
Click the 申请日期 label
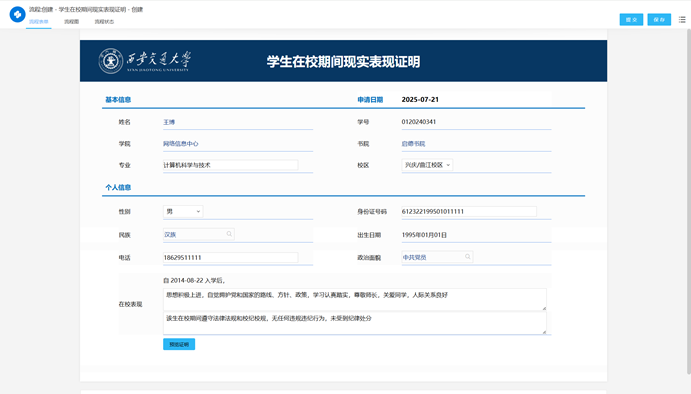[x=370, y=100]
